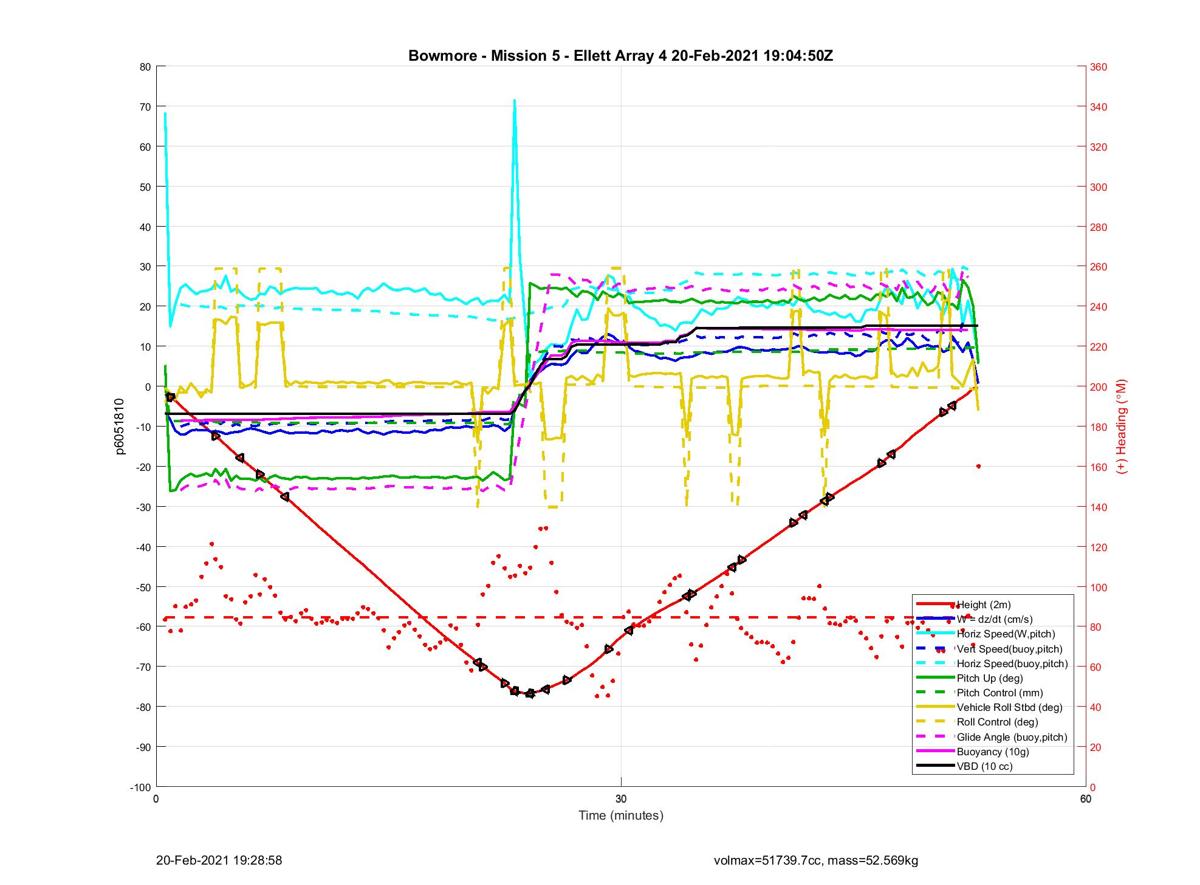Click the 'Horiz Speed(W,pitch)' legend label
This screenshot has height=885, width=1200.
click(x=1006, y=634)
